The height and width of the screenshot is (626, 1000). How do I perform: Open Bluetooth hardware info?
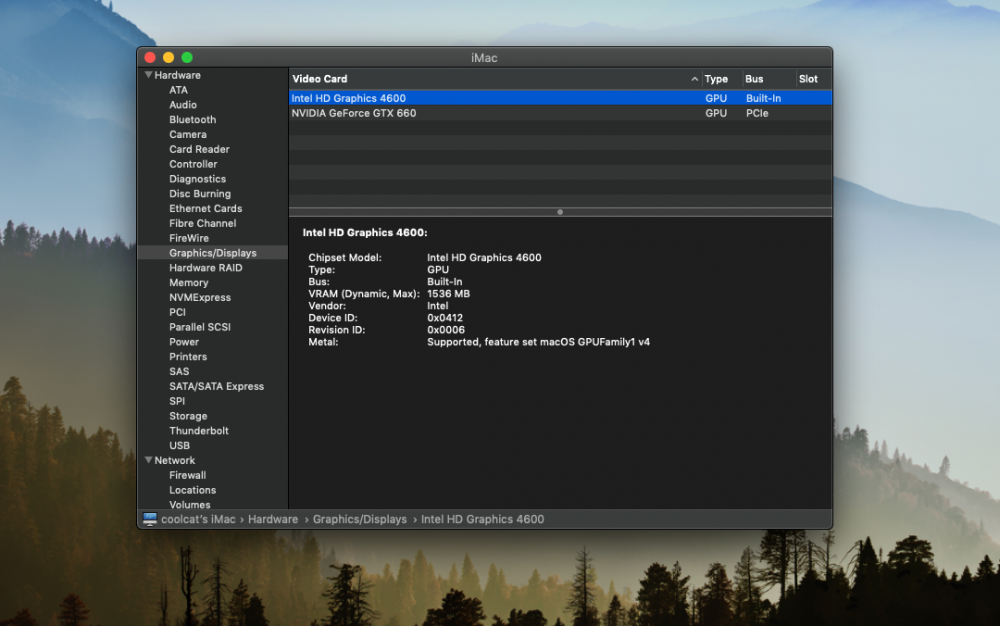[x=192, y=119]
